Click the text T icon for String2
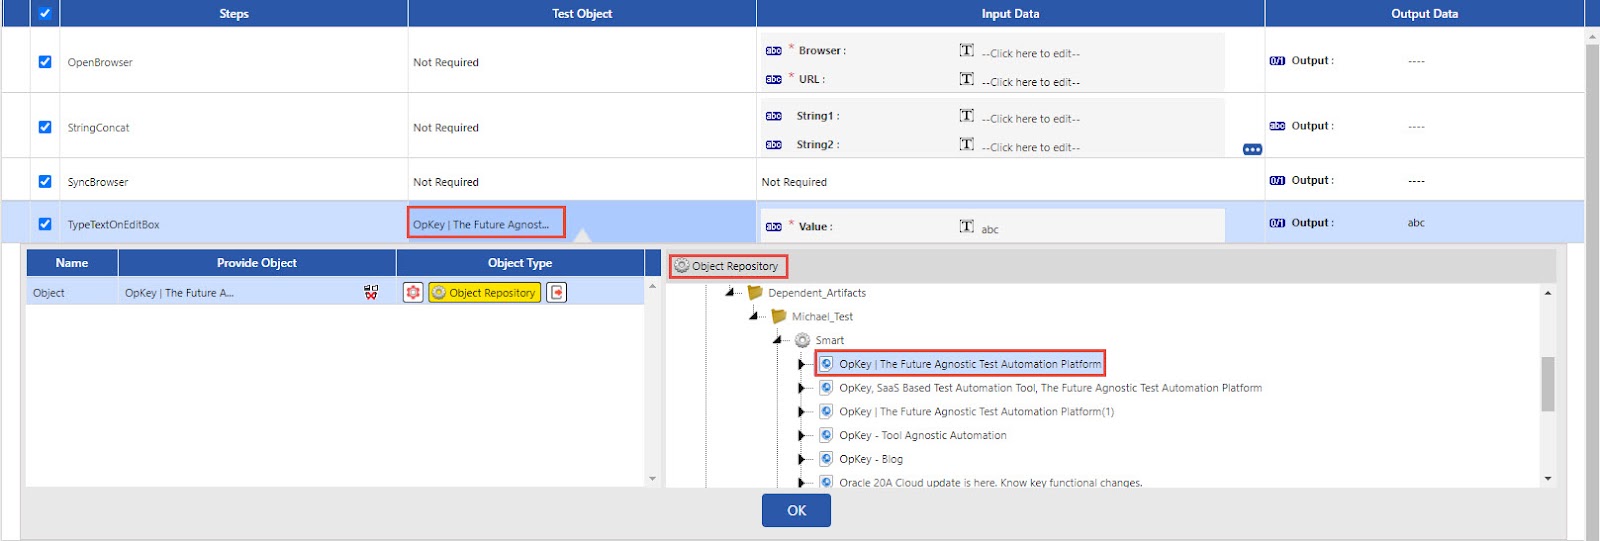 pyautogui.click(x=966, y=144)
